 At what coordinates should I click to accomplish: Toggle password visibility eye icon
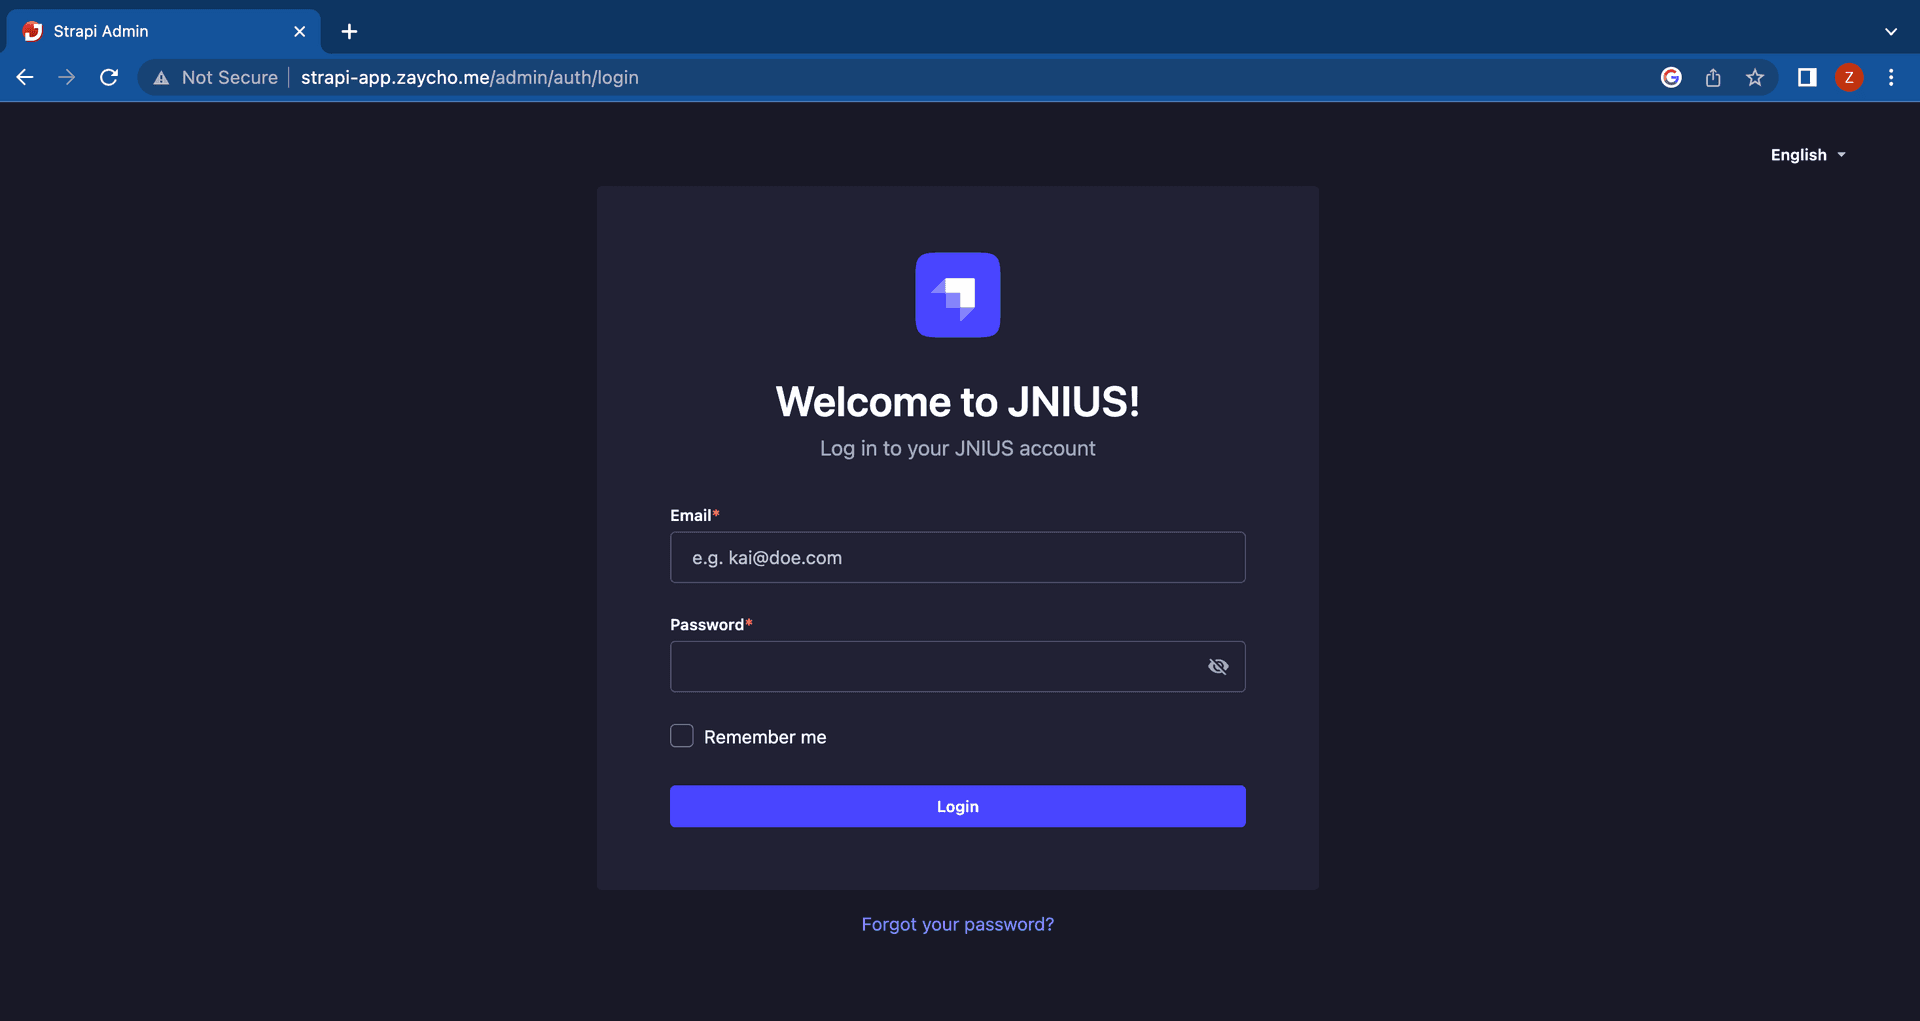[1218, 666]
